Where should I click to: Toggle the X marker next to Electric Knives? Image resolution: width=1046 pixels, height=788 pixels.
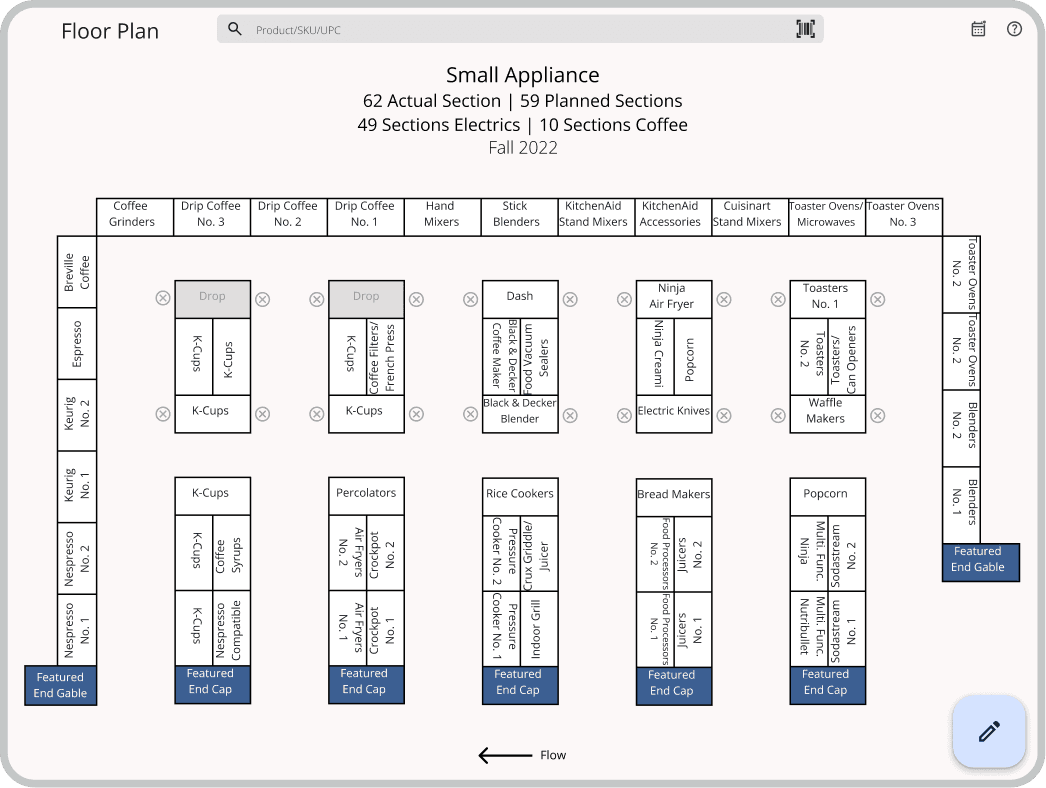(x=623, y=414)
